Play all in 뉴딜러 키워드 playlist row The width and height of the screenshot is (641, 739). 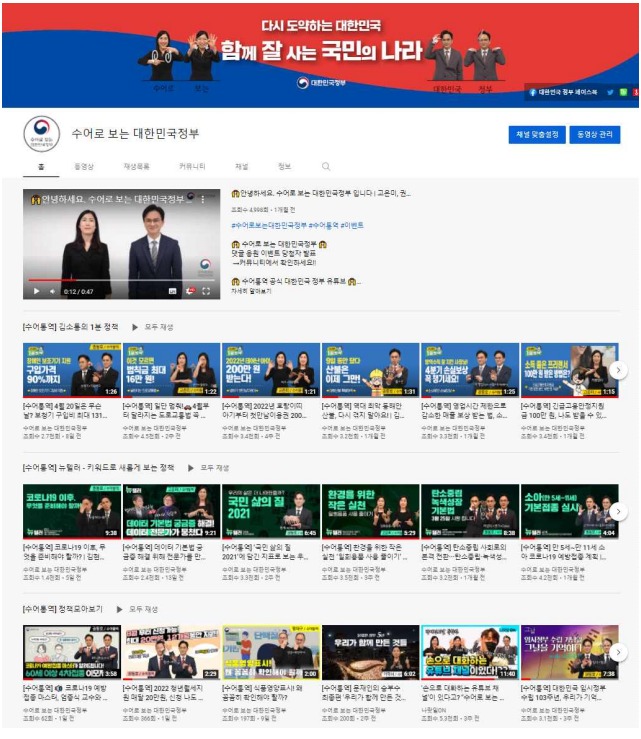click(x=195, y=467)
